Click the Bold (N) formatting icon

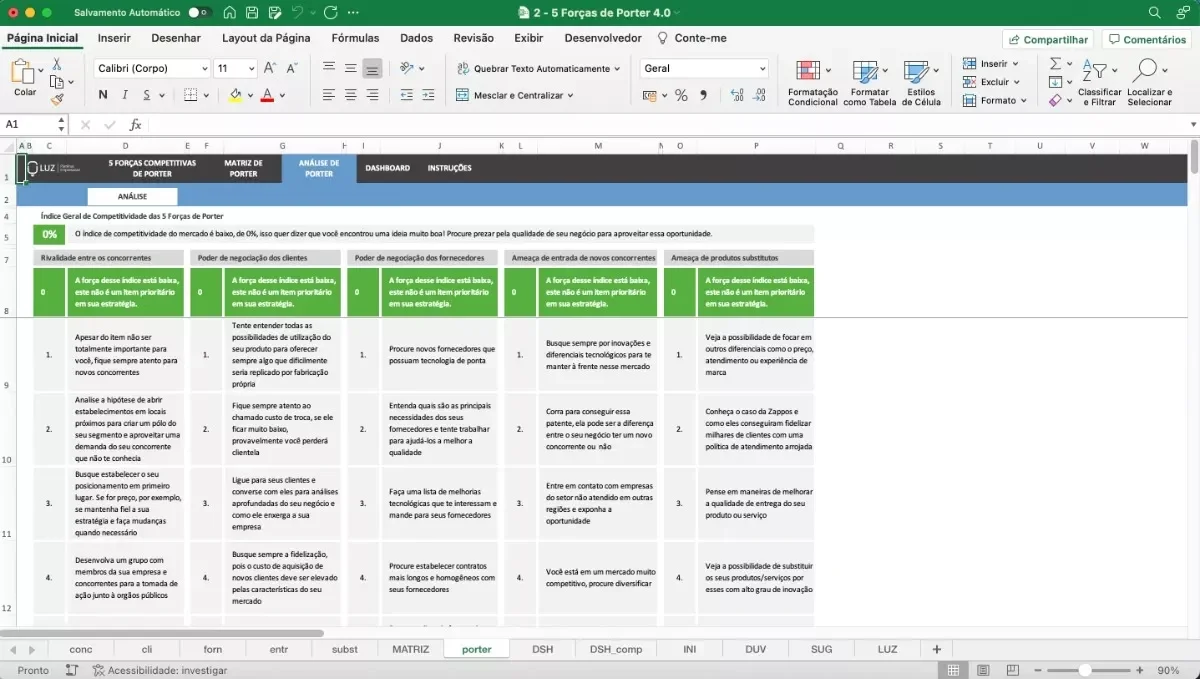pyautogui.click(x=103, y=95)
